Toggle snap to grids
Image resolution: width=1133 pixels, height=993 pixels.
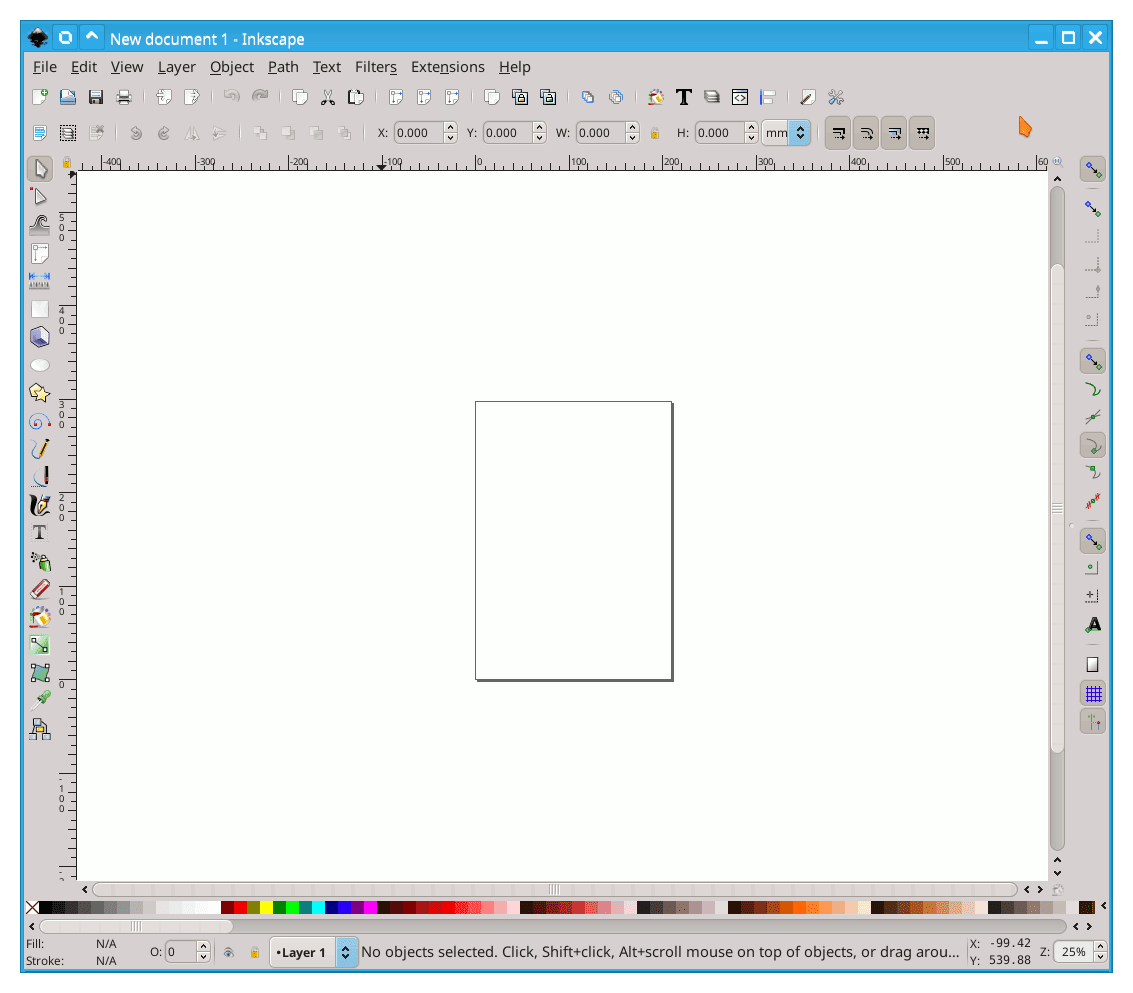1093,694
